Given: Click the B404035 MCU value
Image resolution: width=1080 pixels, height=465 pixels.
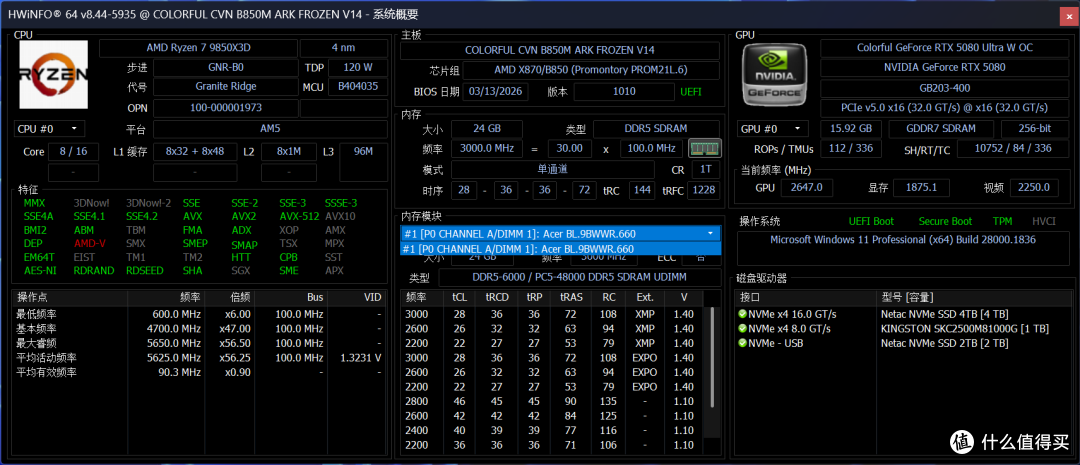Looking at the screenshot, I should 358,87.
